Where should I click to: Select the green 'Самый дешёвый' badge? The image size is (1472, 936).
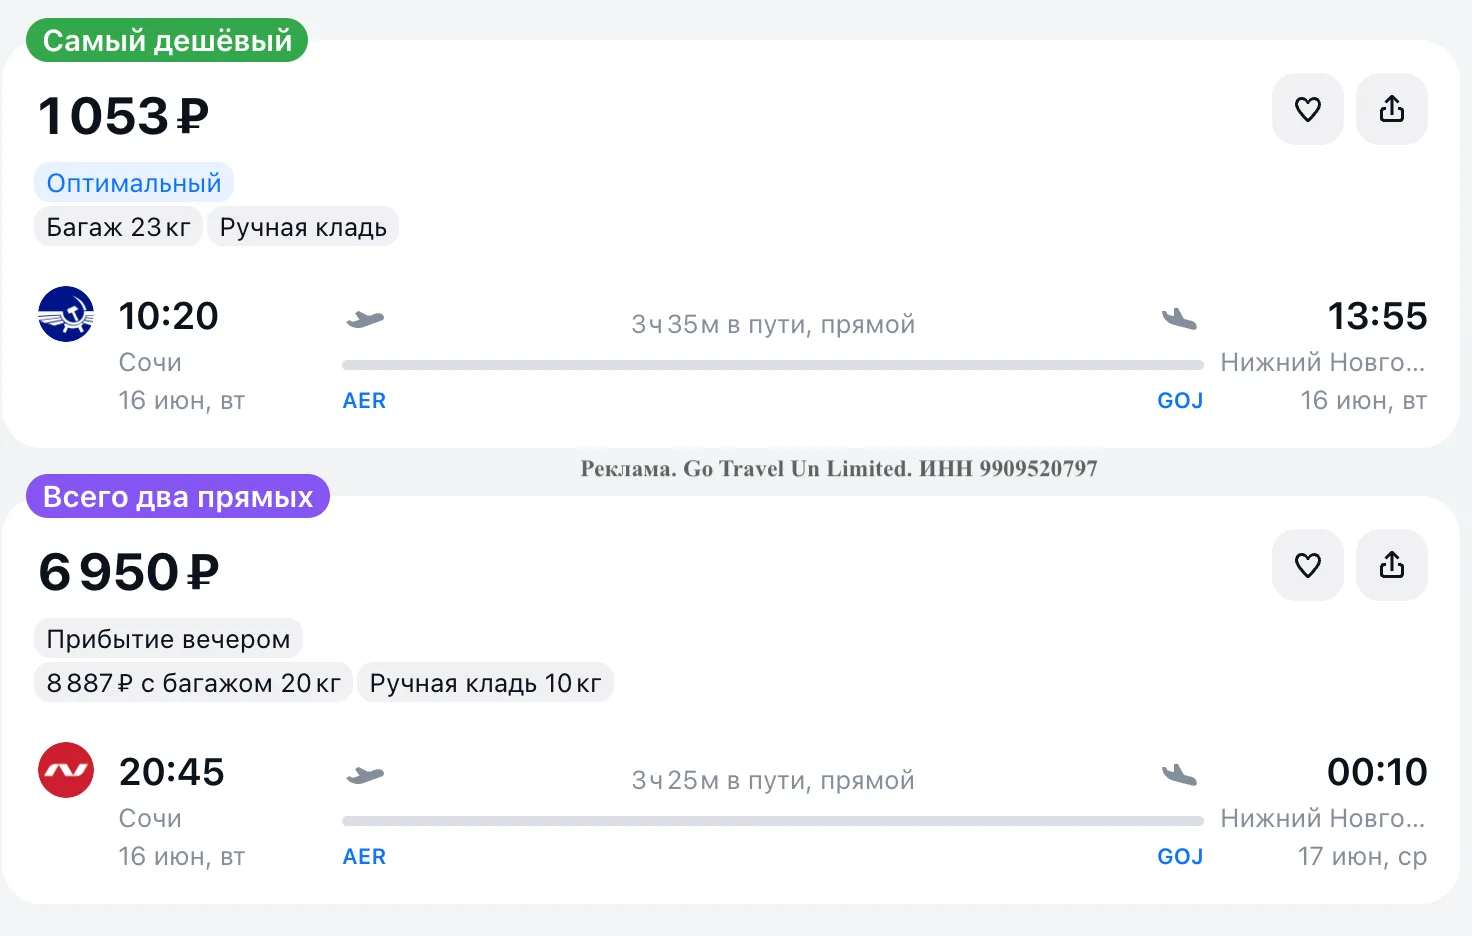[167, 40]
